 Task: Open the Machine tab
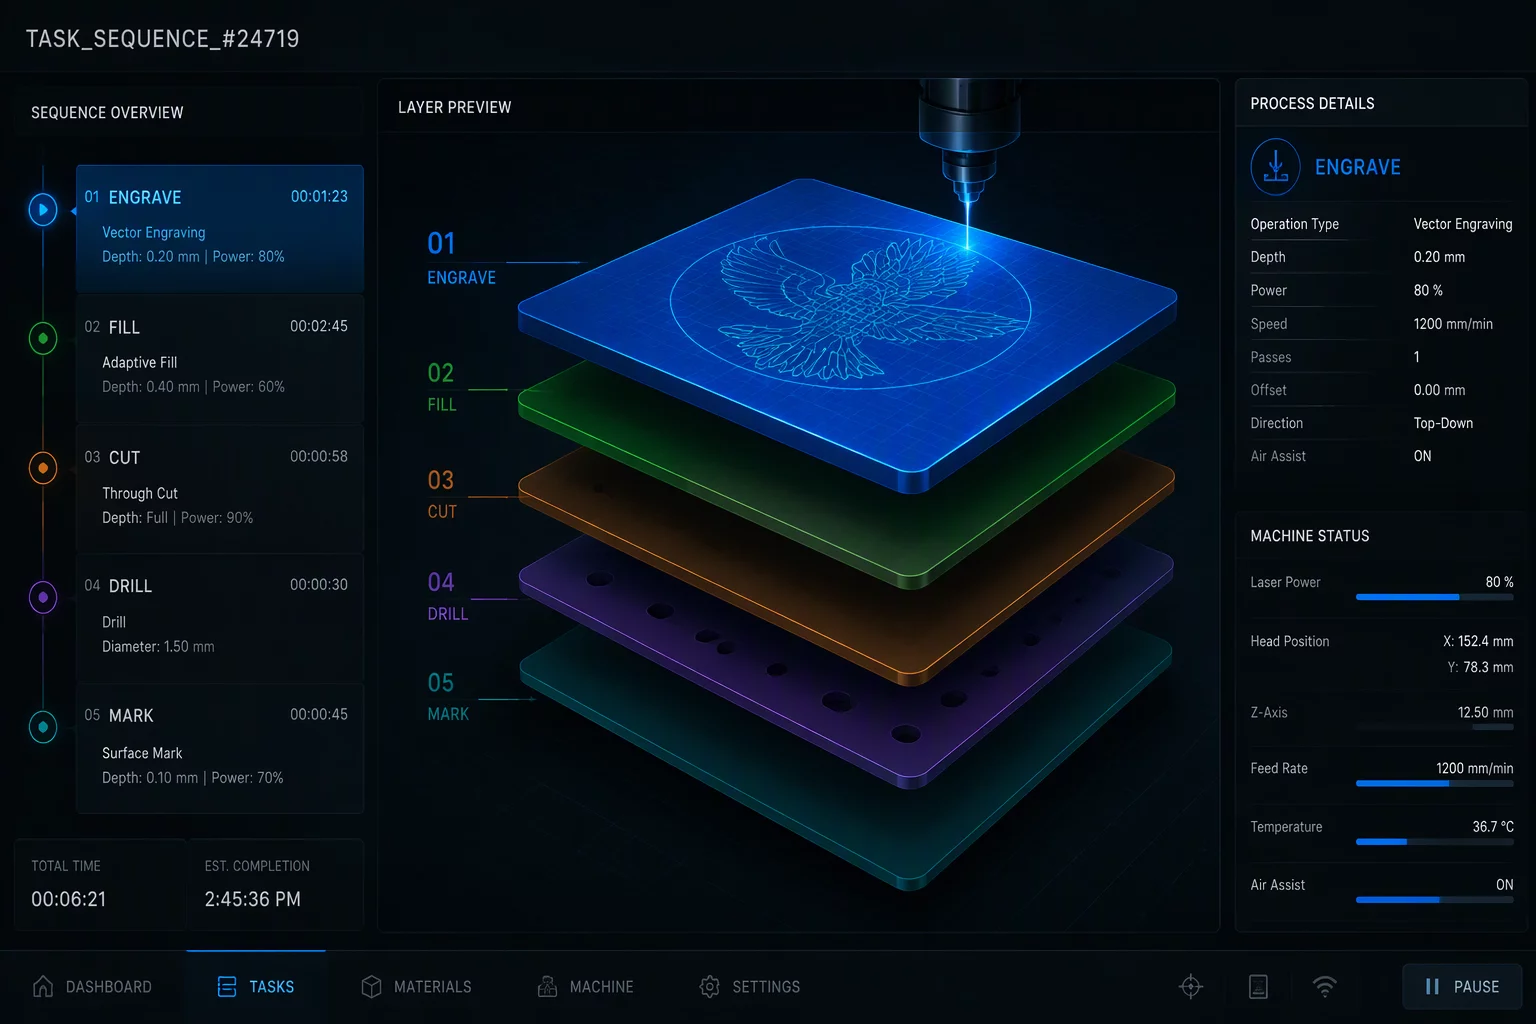click(585, 987)
